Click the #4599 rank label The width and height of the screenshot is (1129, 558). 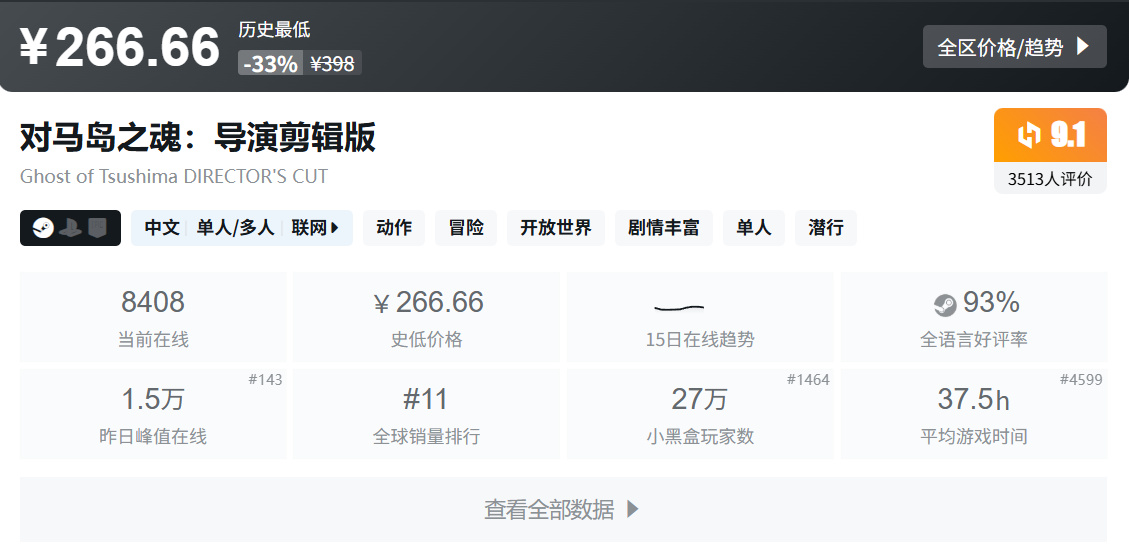coord(1081,379)
